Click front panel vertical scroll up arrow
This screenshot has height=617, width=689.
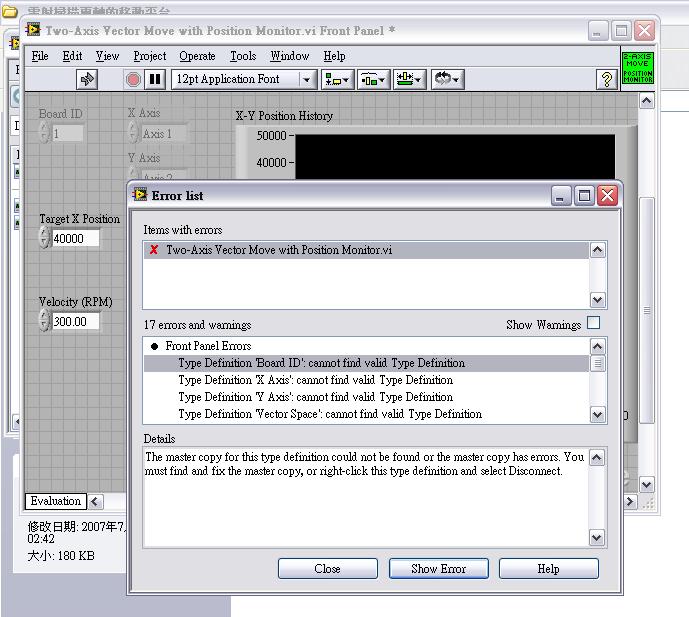pos(646,101)
